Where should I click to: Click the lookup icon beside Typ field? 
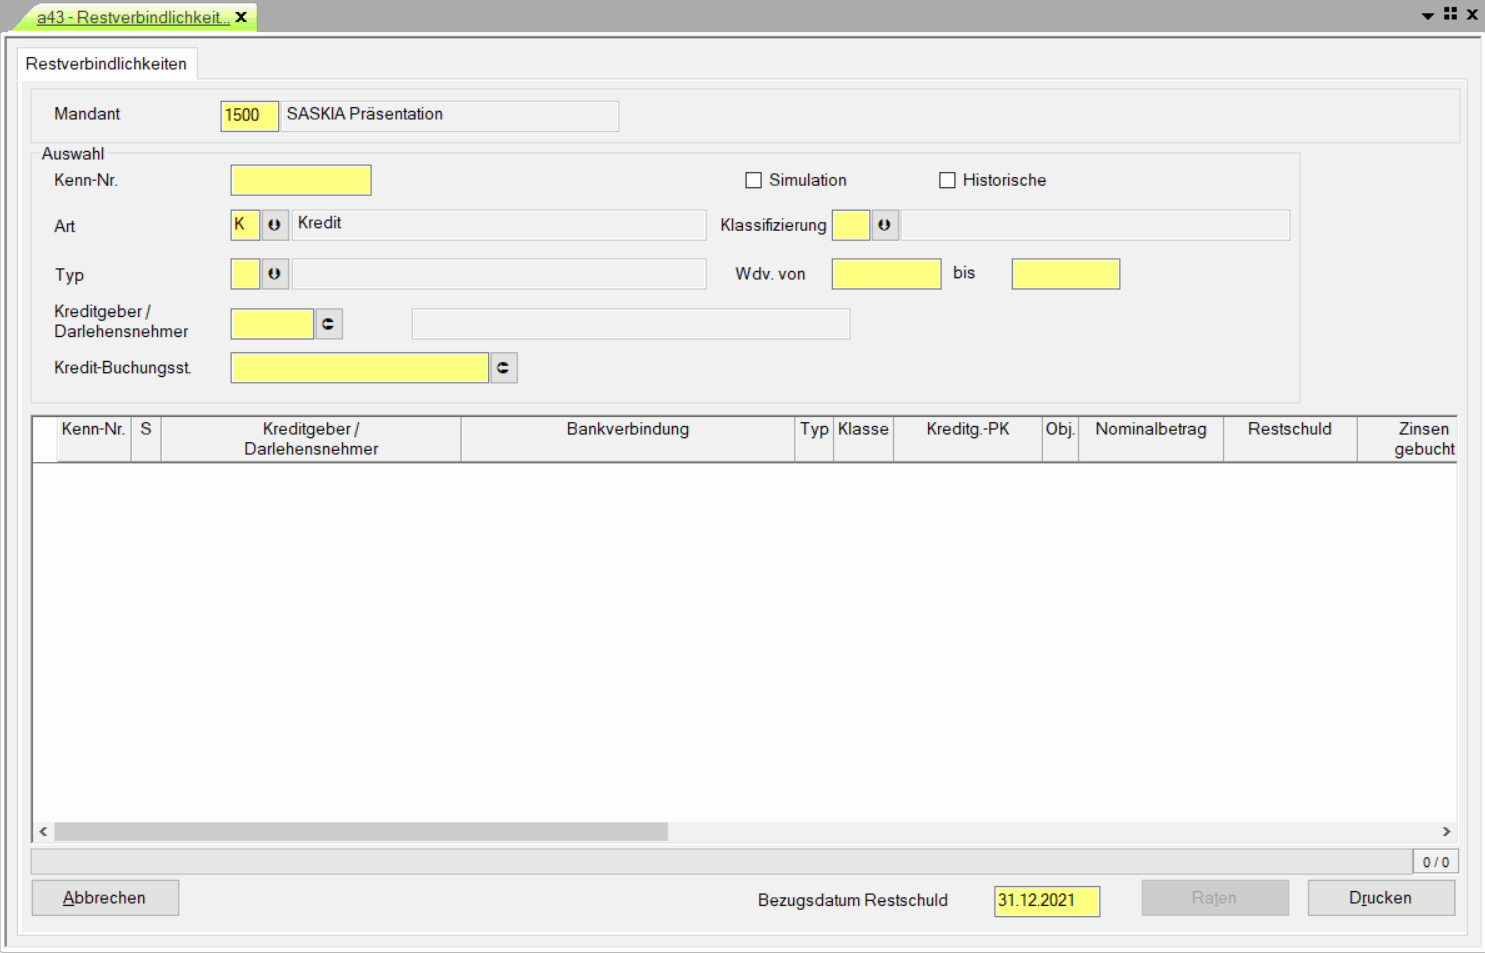tap(274, 274)
